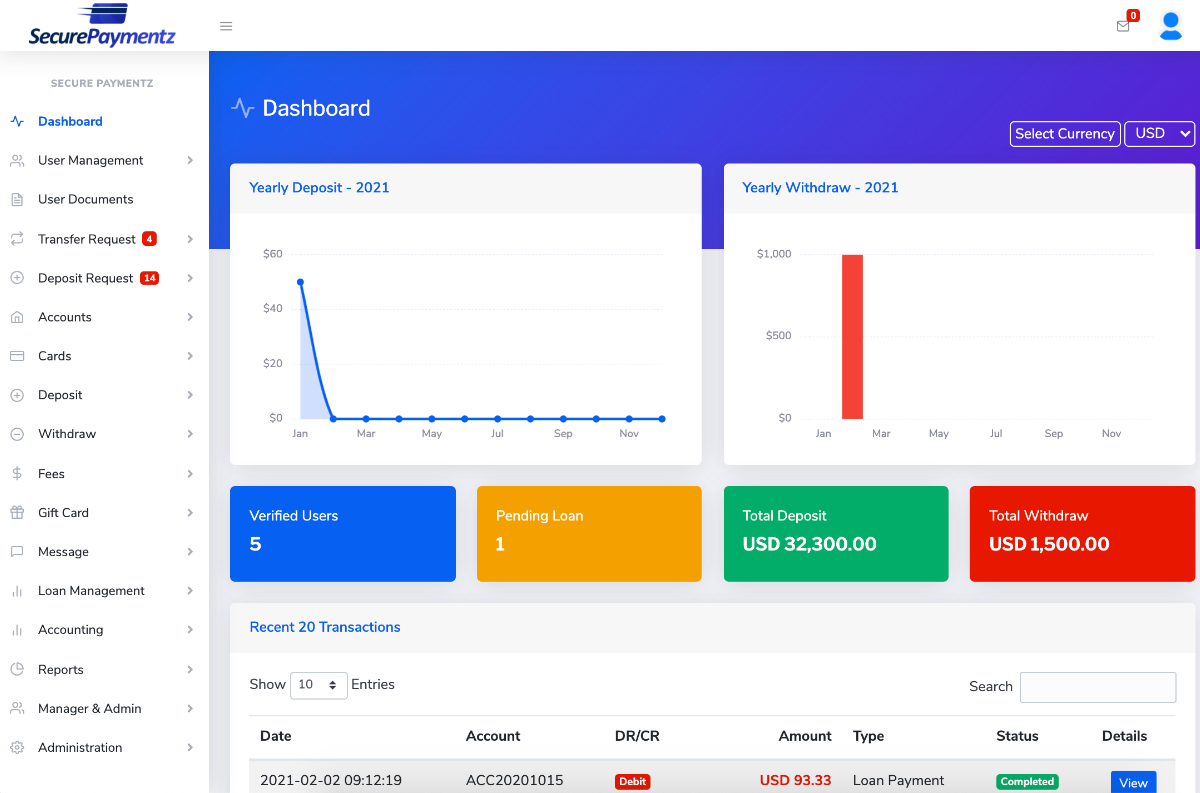Click the Administration gear icon
This screenshot has height=793, width=1200.
pos(17,748)
